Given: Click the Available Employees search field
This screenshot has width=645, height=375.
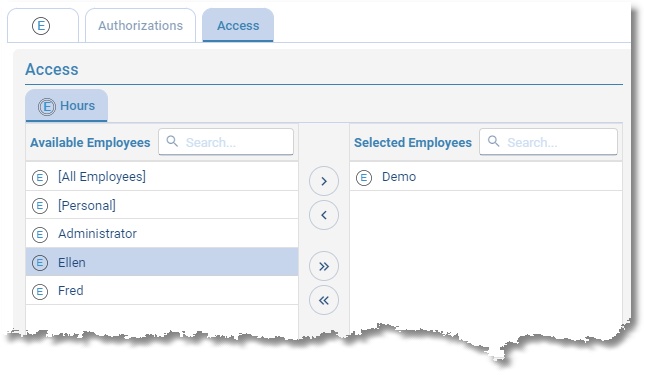Looking at the screenshot, I should (226, 142).
